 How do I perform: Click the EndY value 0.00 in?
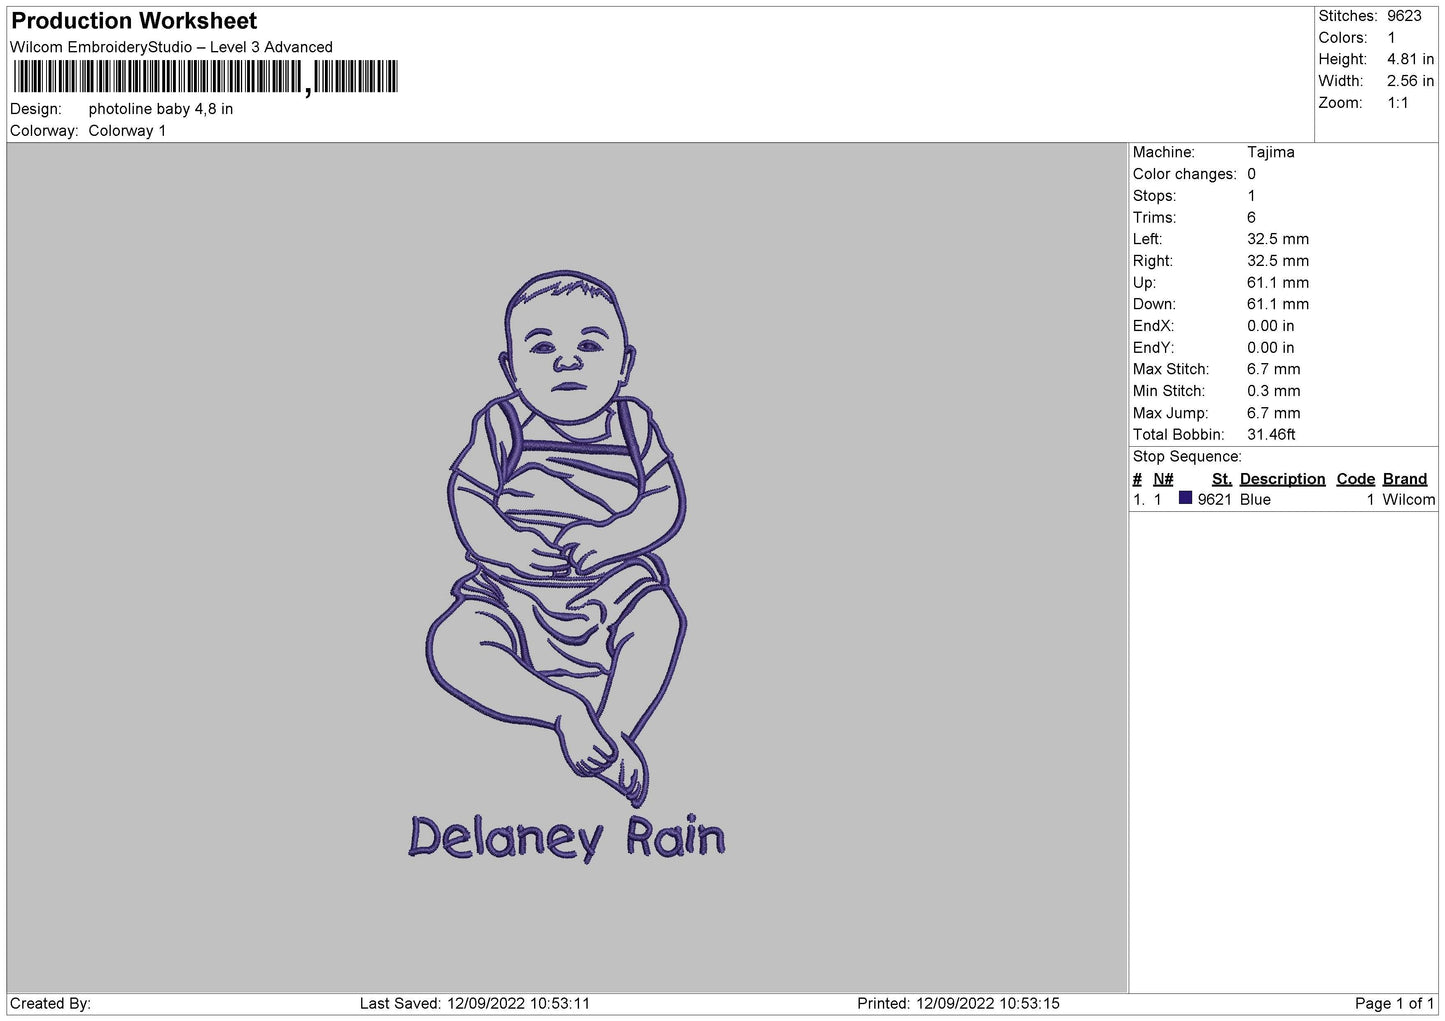click(x=1271, y=348)
